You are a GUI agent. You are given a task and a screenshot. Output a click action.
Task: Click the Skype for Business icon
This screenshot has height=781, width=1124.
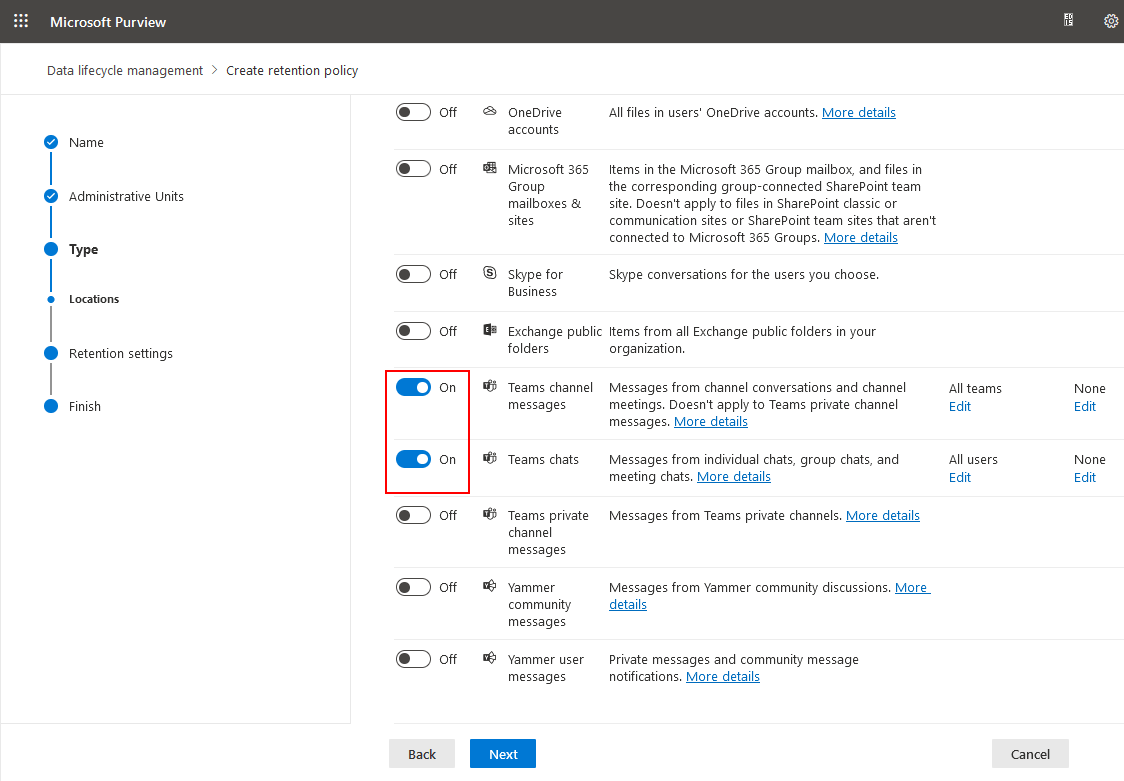[490, 273]
